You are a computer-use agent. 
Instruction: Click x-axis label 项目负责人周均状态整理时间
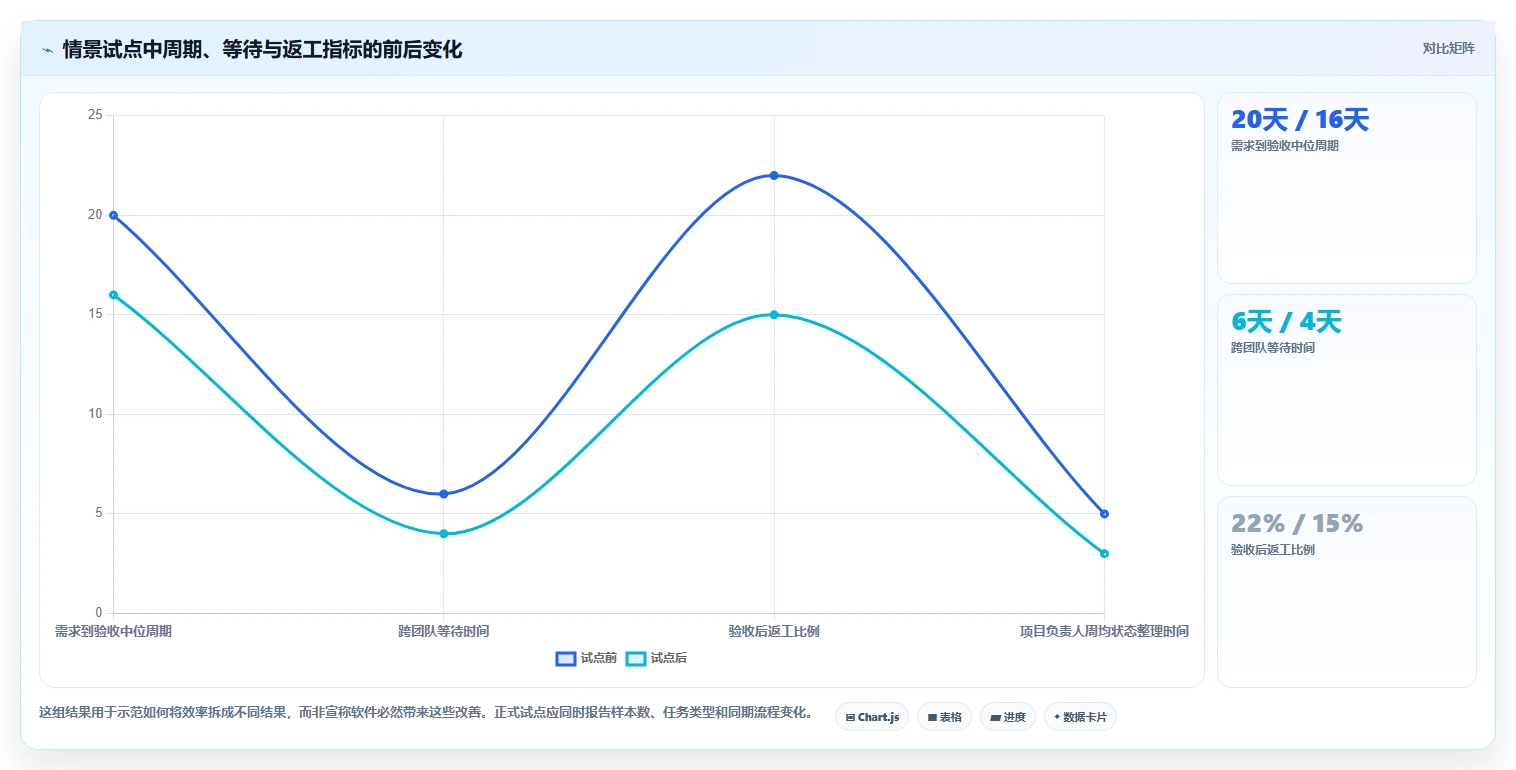coord(1104,631)
